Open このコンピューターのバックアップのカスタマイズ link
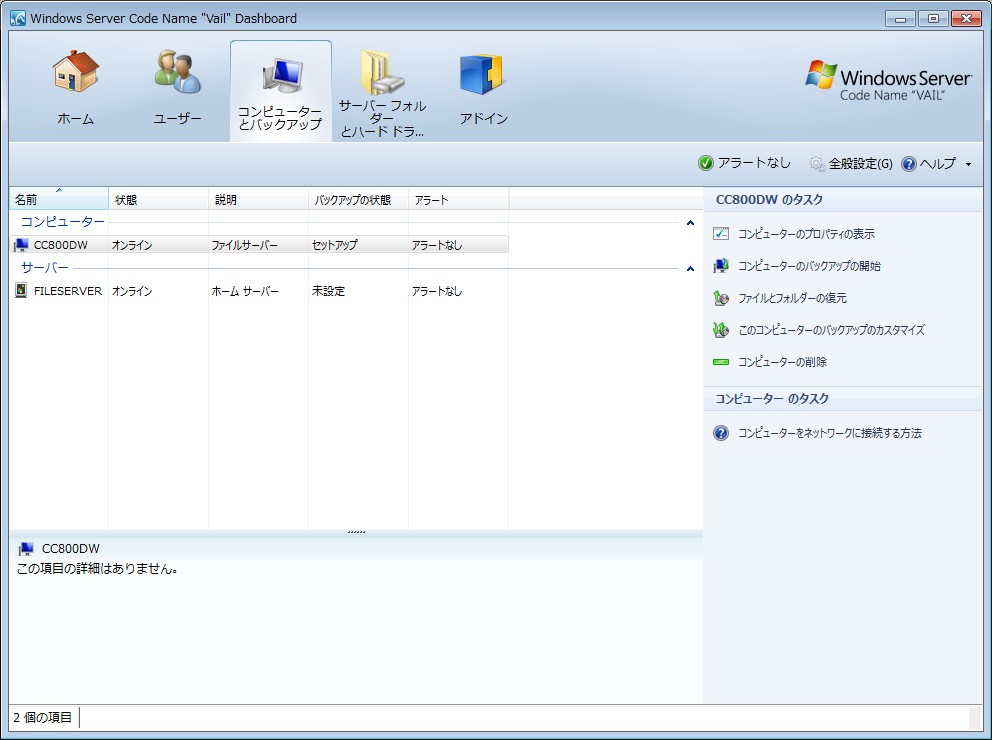 click(x=831, y=330)
